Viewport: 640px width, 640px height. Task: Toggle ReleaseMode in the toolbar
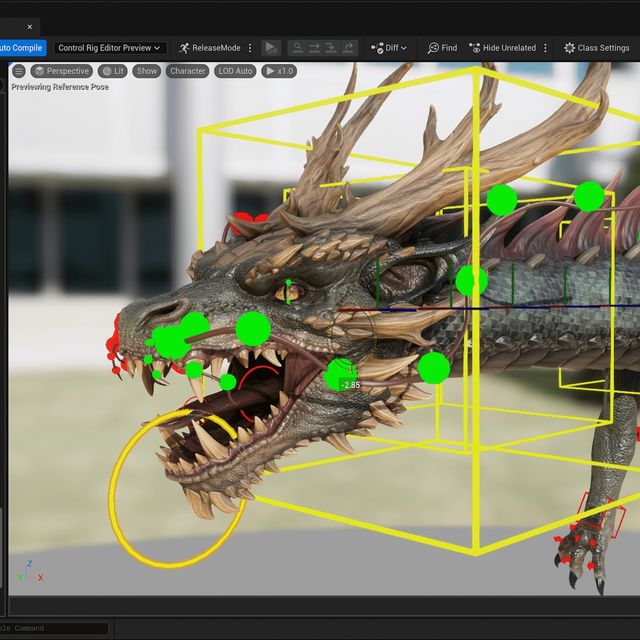point(209,47)
